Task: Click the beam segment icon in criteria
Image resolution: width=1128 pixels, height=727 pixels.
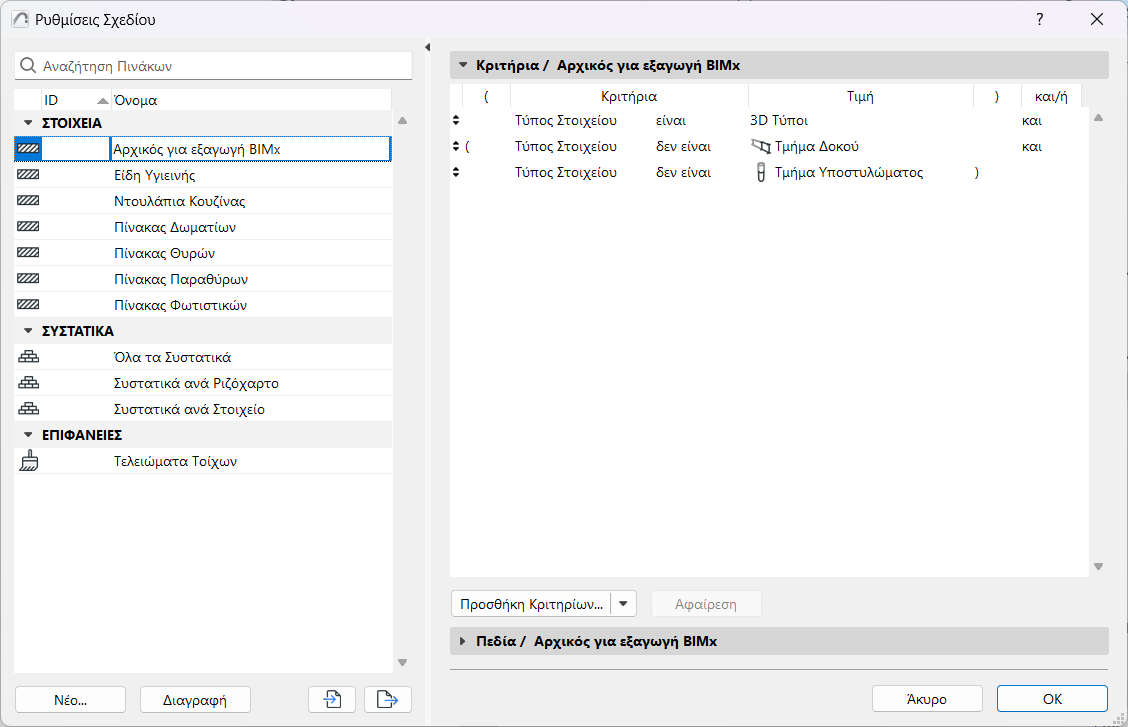Action: (x=760, y=146)
